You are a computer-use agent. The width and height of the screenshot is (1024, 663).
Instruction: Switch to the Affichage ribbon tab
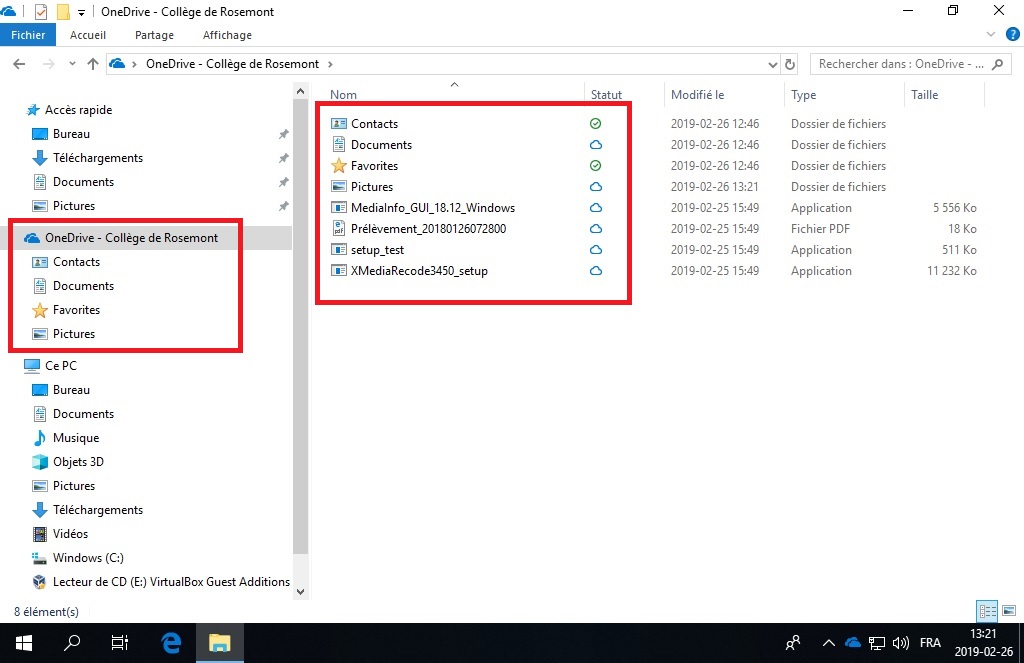tap(227, 35)
